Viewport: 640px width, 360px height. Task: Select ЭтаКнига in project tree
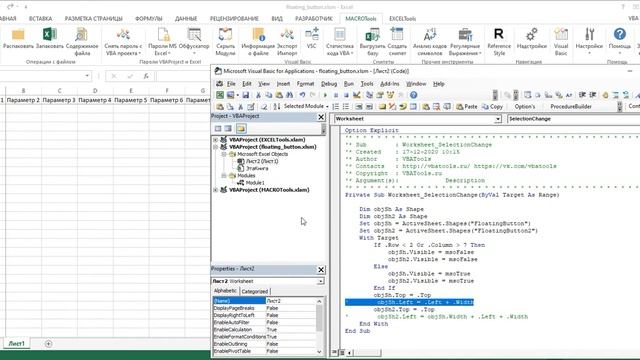tap(257, 168)
